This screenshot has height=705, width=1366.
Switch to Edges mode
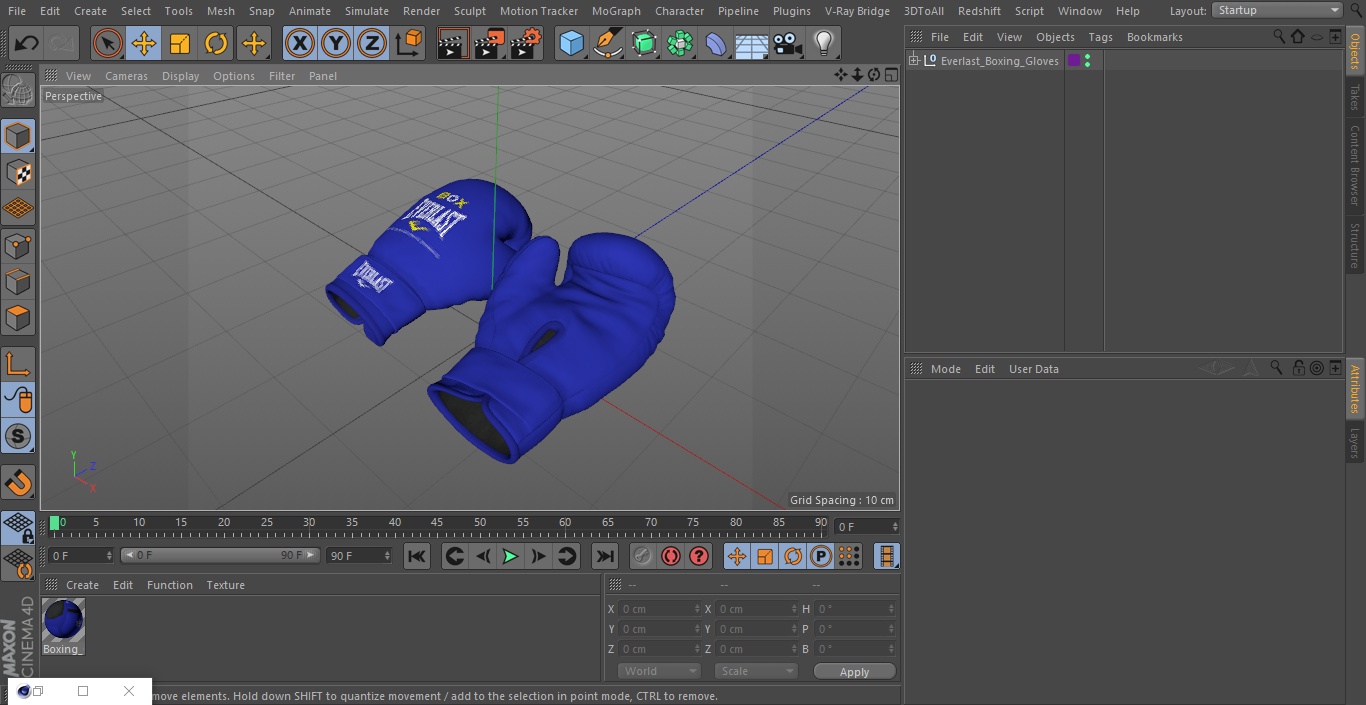tap(18, 281)
